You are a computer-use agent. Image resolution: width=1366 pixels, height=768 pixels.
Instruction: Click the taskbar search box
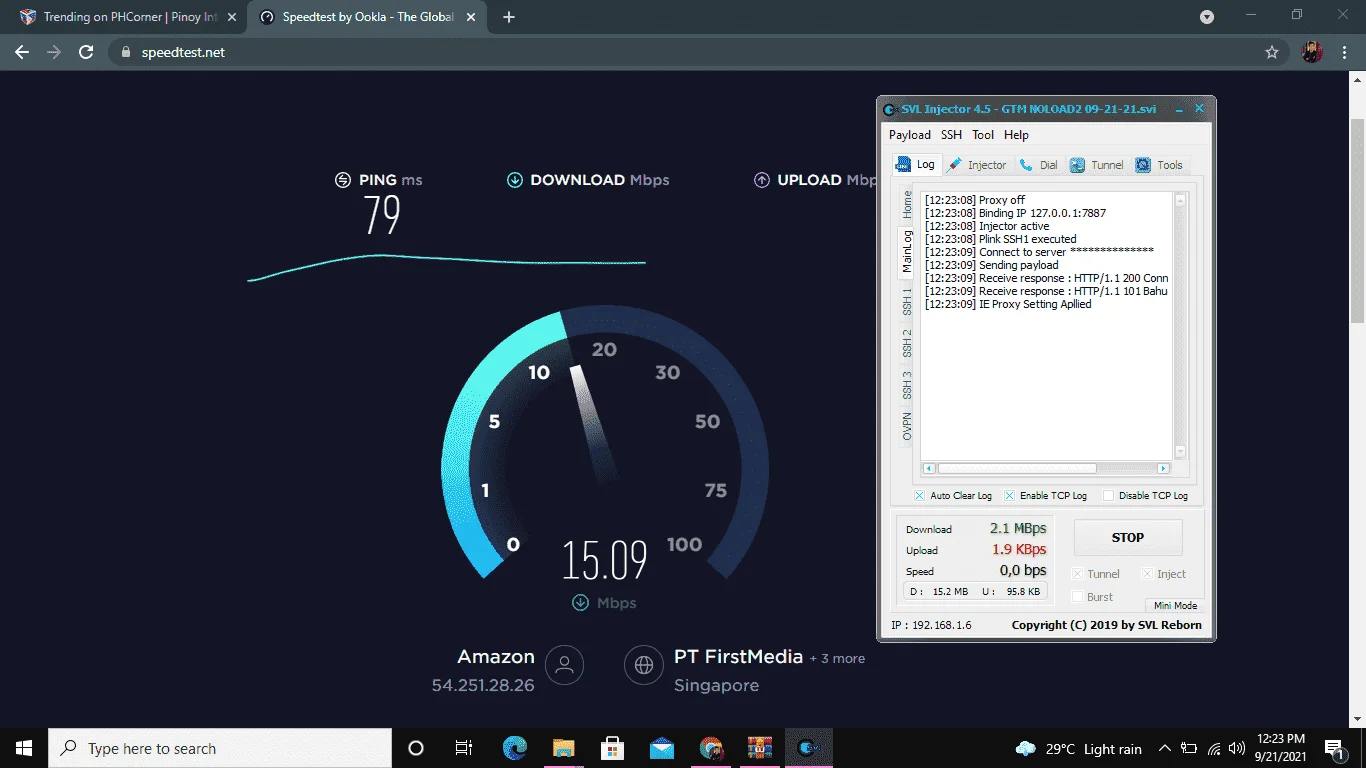pos(220,748)
